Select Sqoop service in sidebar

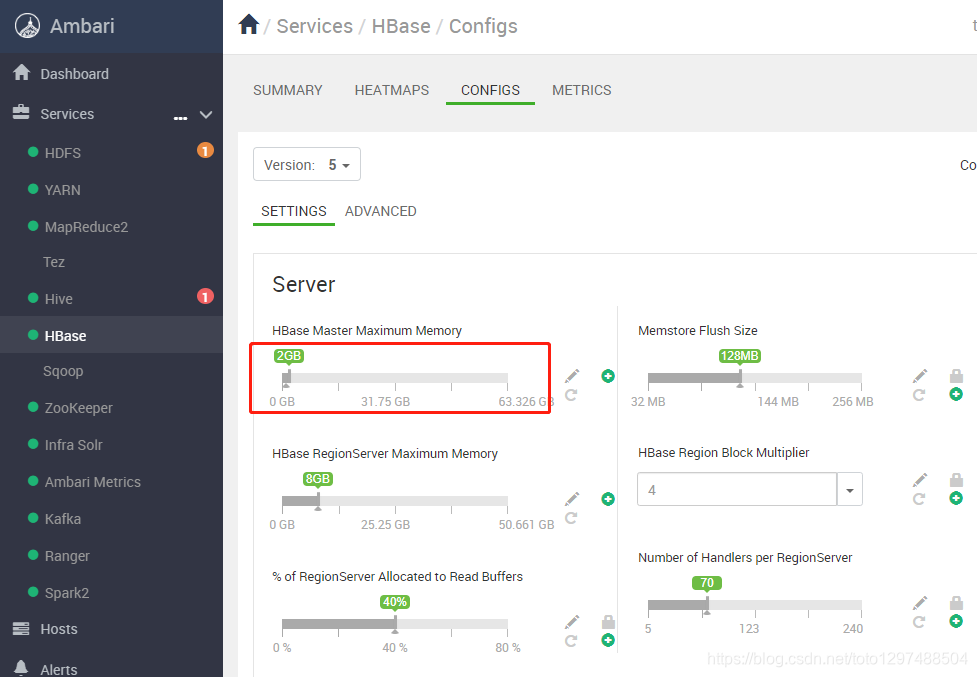63,372
